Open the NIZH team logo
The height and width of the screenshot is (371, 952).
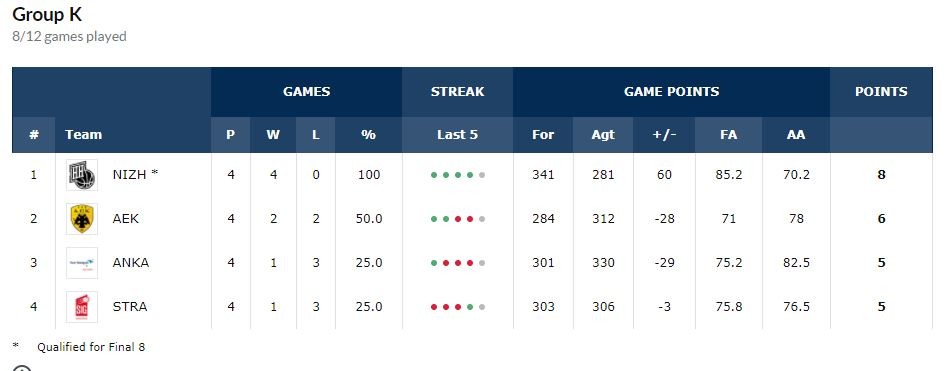81,175
